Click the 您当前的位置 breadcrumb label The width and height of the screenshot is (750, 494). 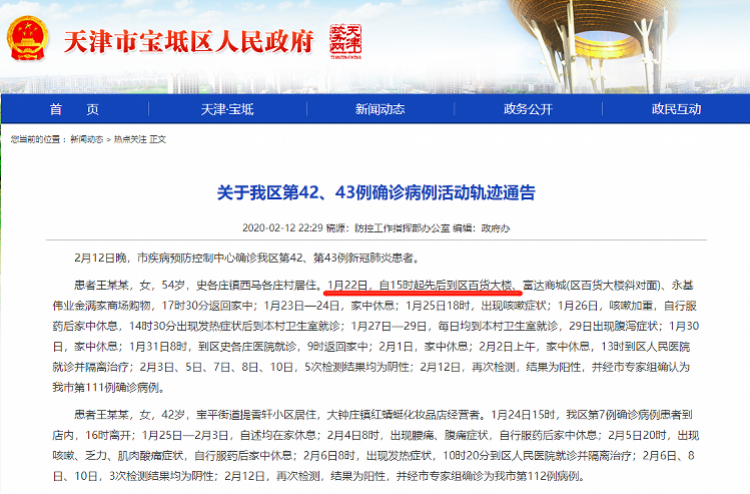(36, 140)
